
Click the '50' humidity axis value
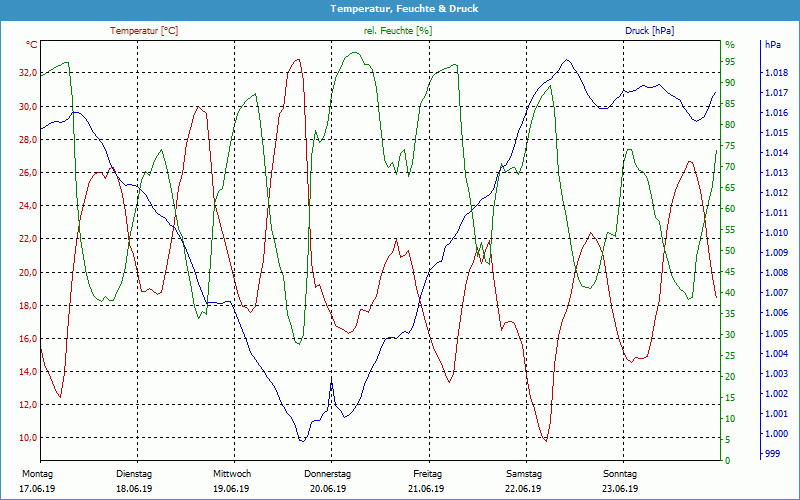pos(730,251)
